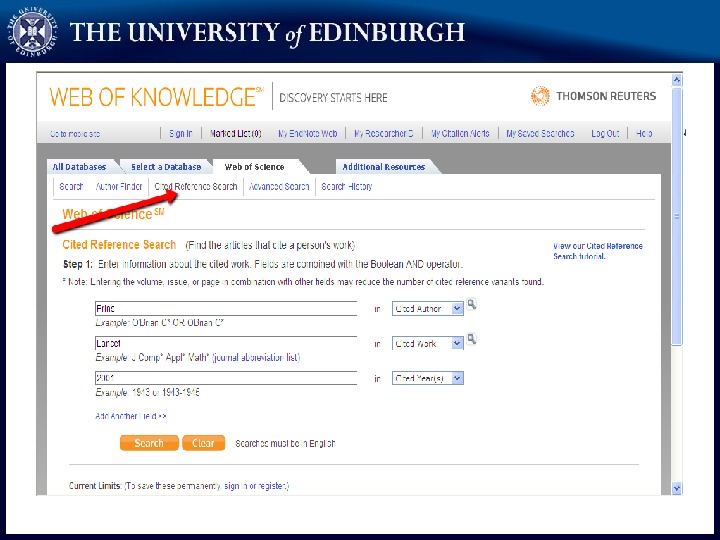Click the Cited Author lookup magnifier icon
Image resolution: width=720 pixels, height=540 pixels.
coord(472,304)
